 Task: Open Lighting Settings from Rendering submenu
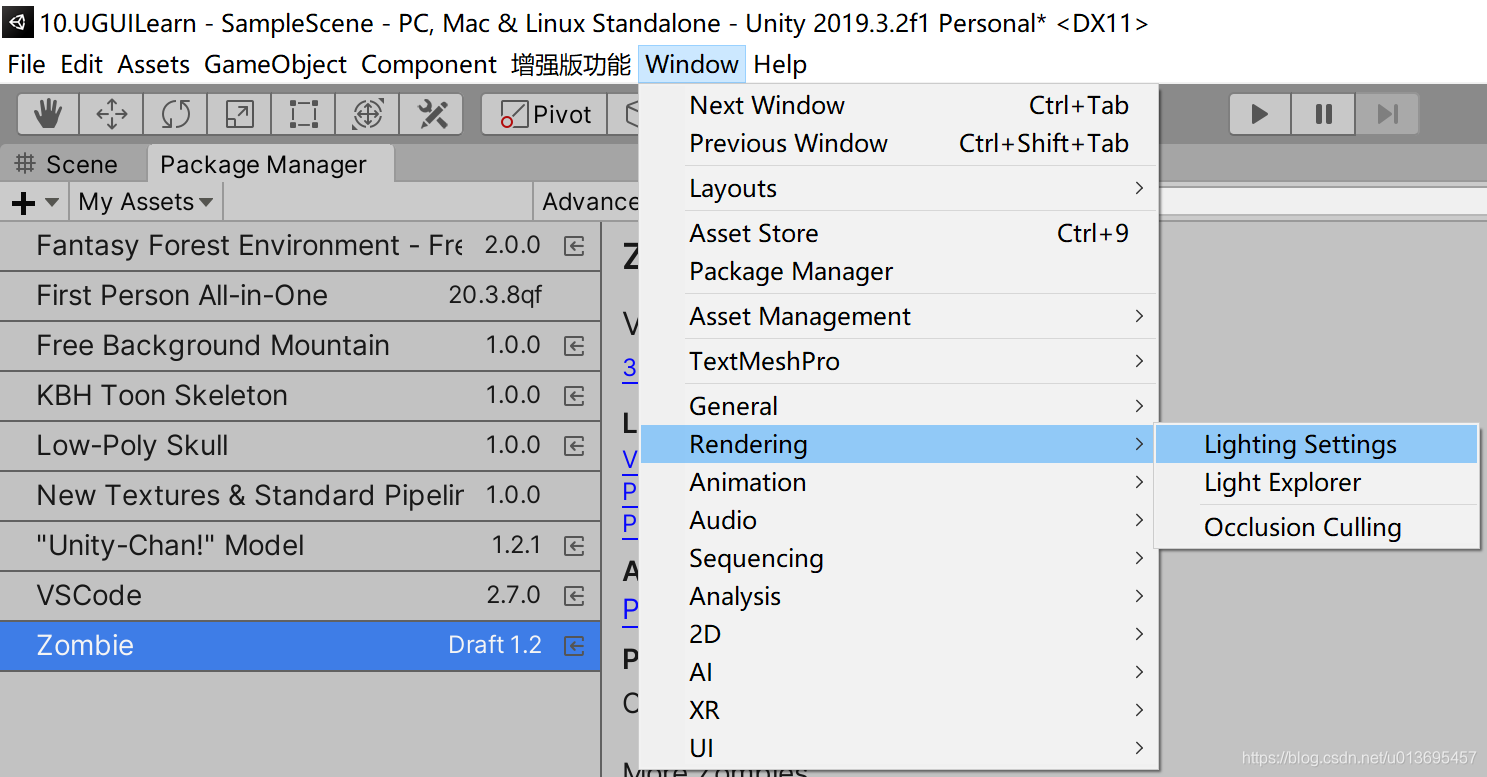coord(1316,444)
